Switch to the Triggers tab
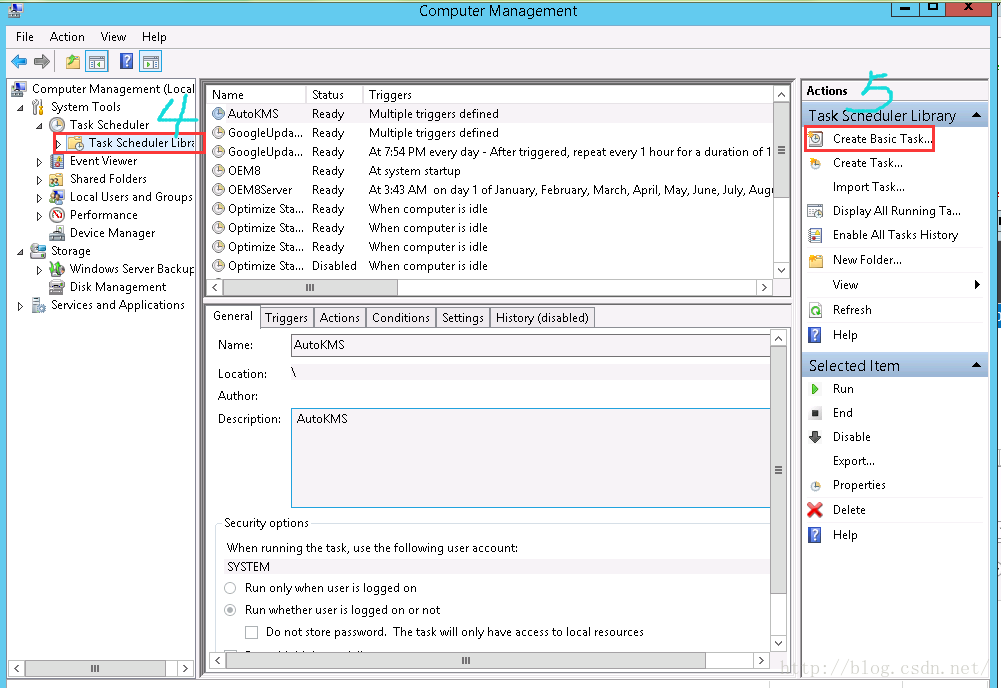Viewport: 1001px width, 688px height. [x=286, y=318]
